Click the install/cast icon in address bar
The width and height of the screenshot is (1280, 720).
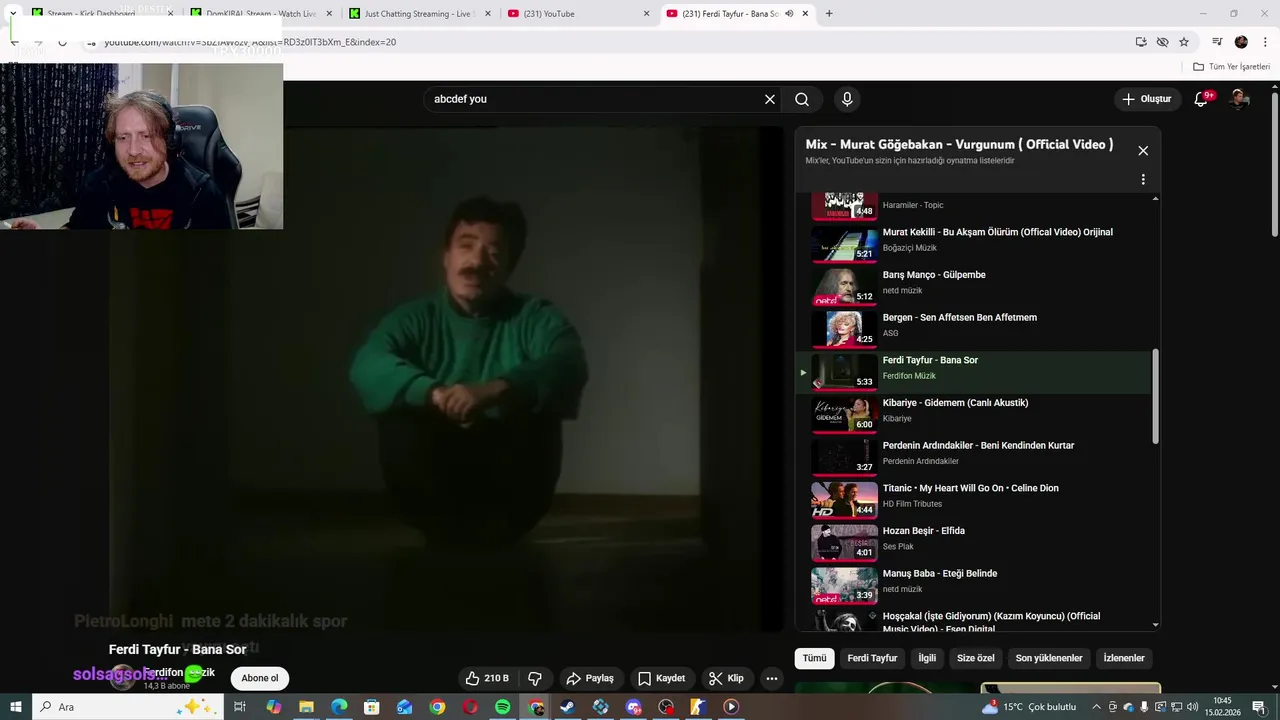[x=1141, y=42]
